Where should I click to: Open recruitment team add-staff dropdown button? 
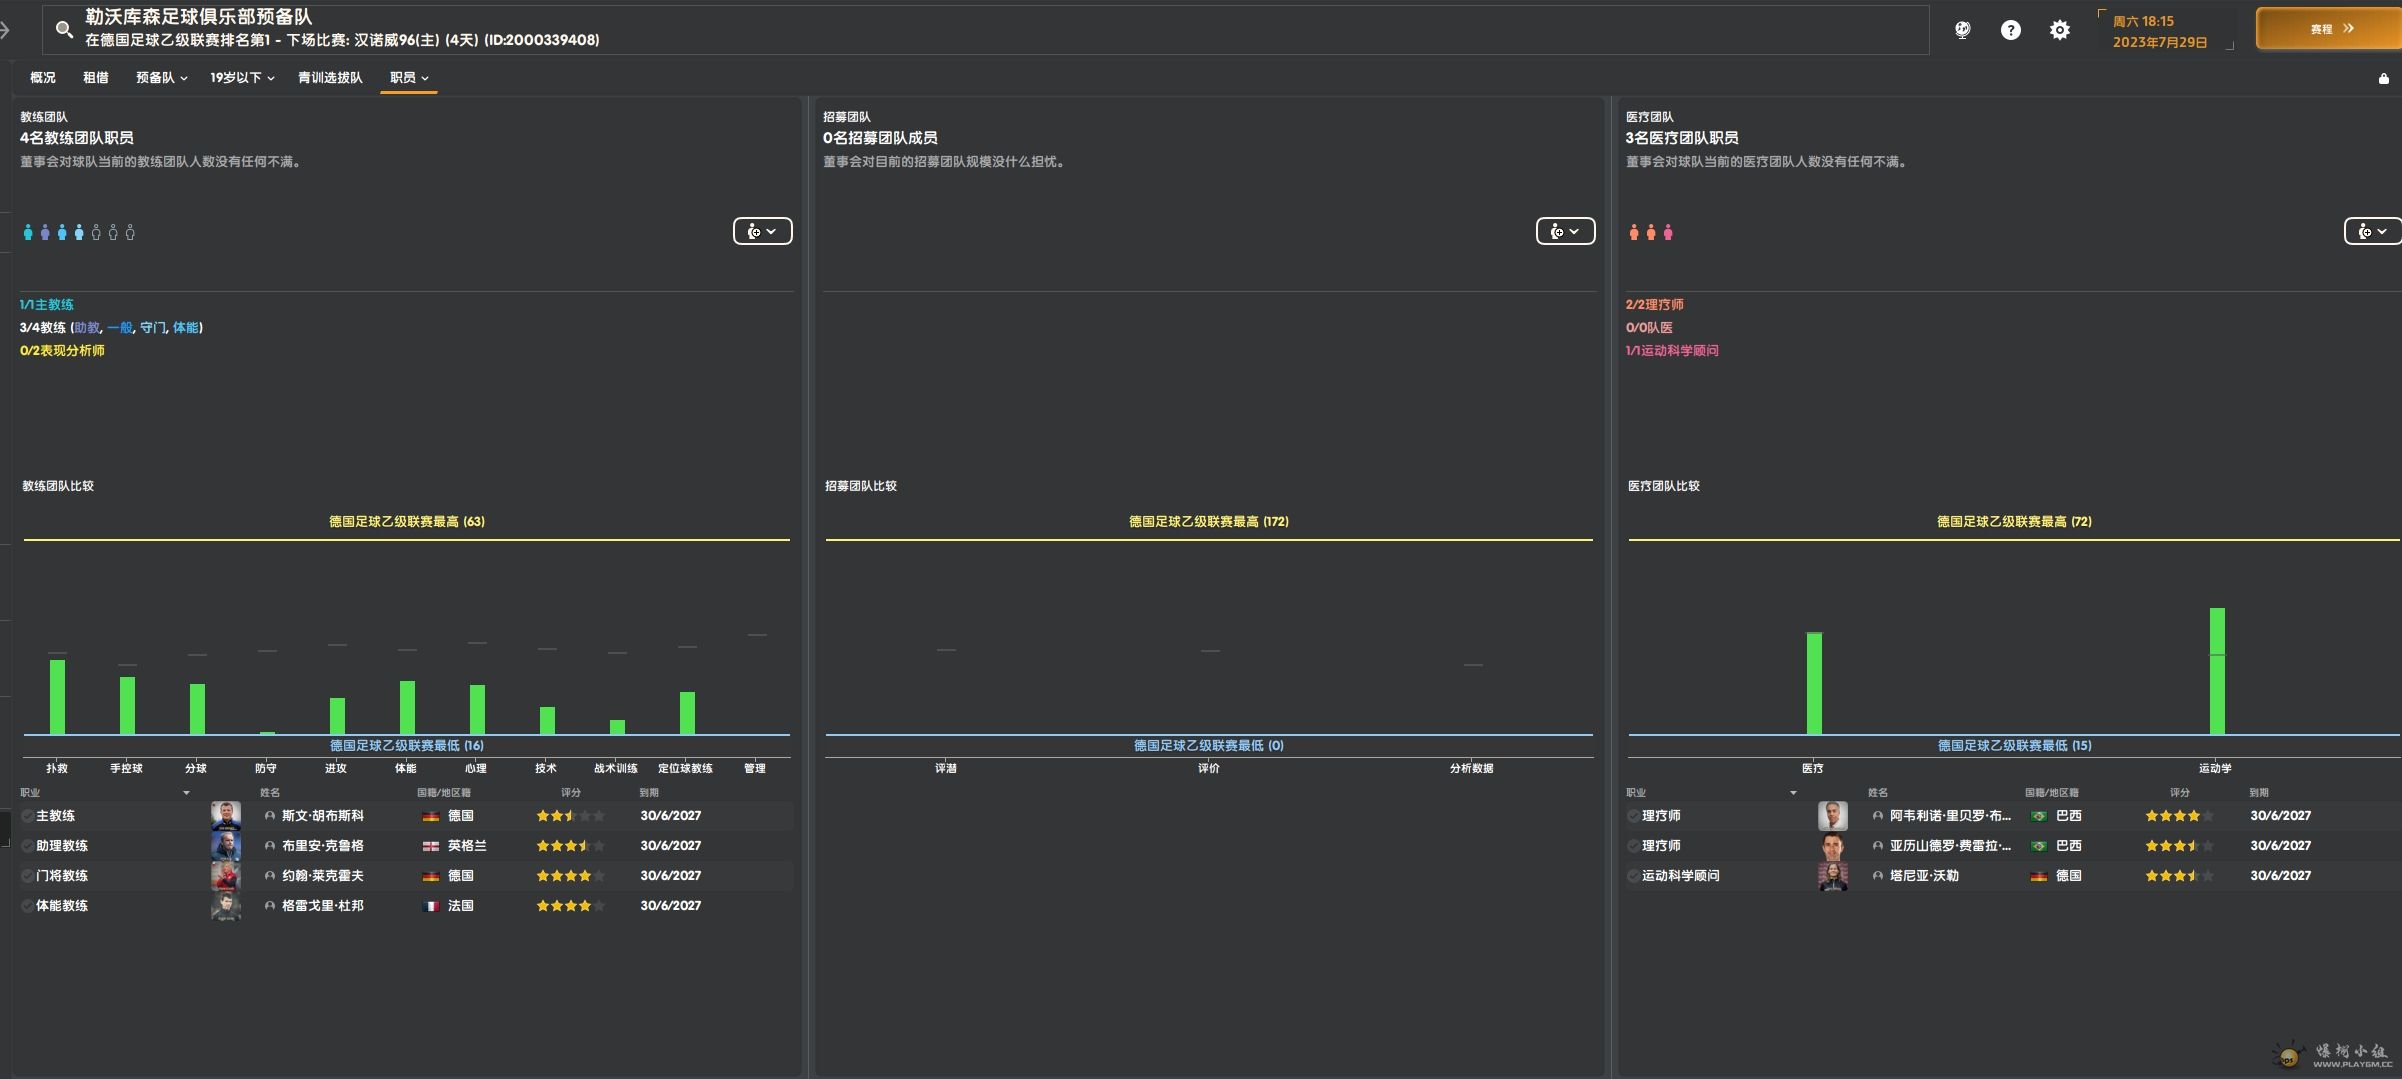pos(1565,231)
